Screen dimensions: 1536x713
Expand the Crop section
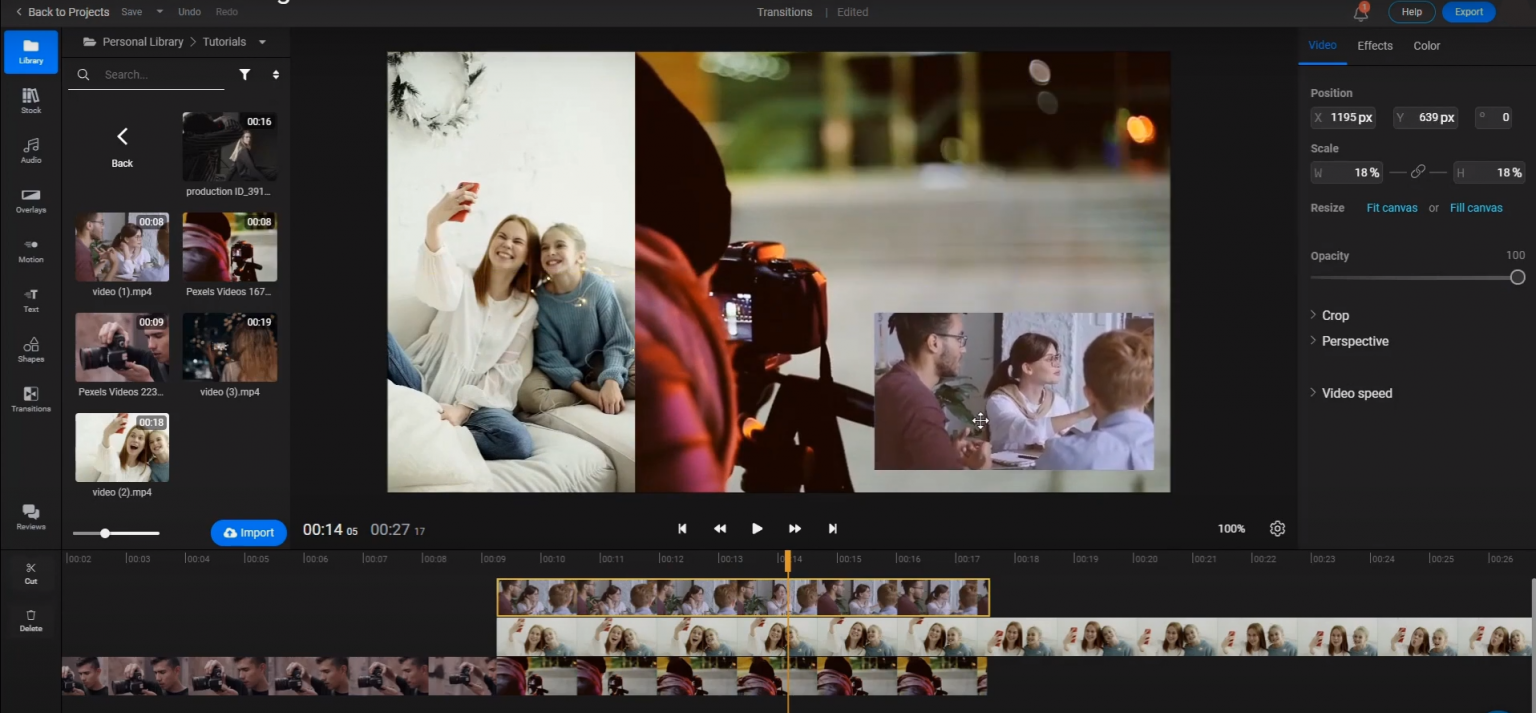tap(1335, 315)
